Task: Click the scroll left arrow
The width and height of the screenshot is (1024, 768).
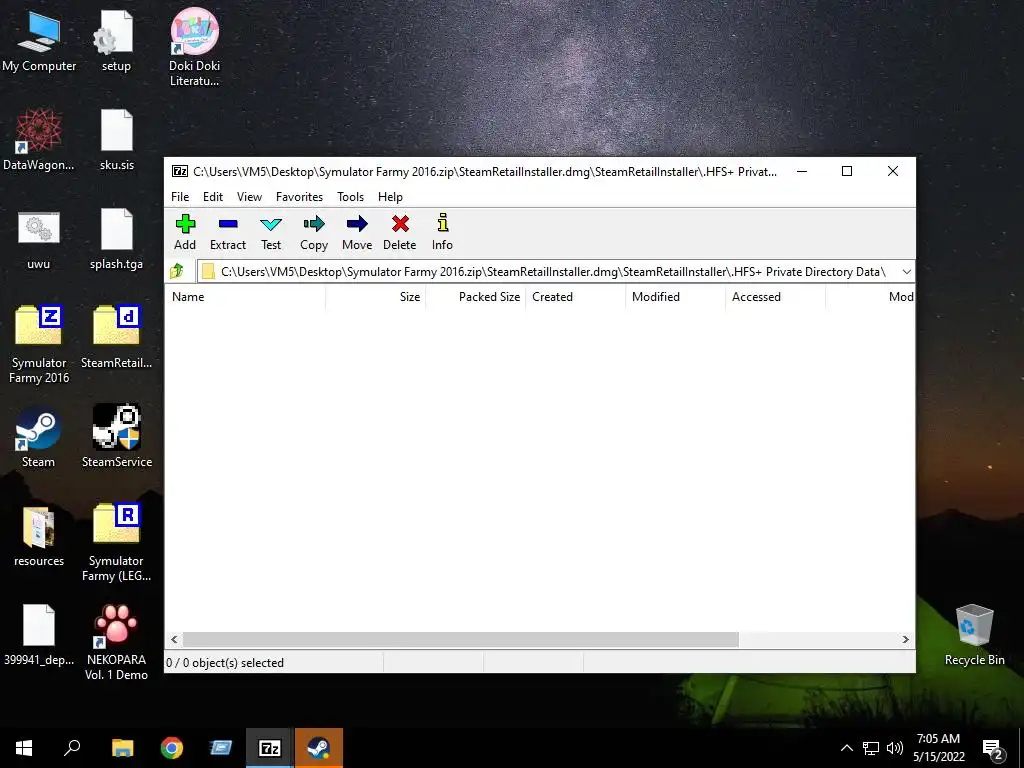Action: [x=174, y=639]
